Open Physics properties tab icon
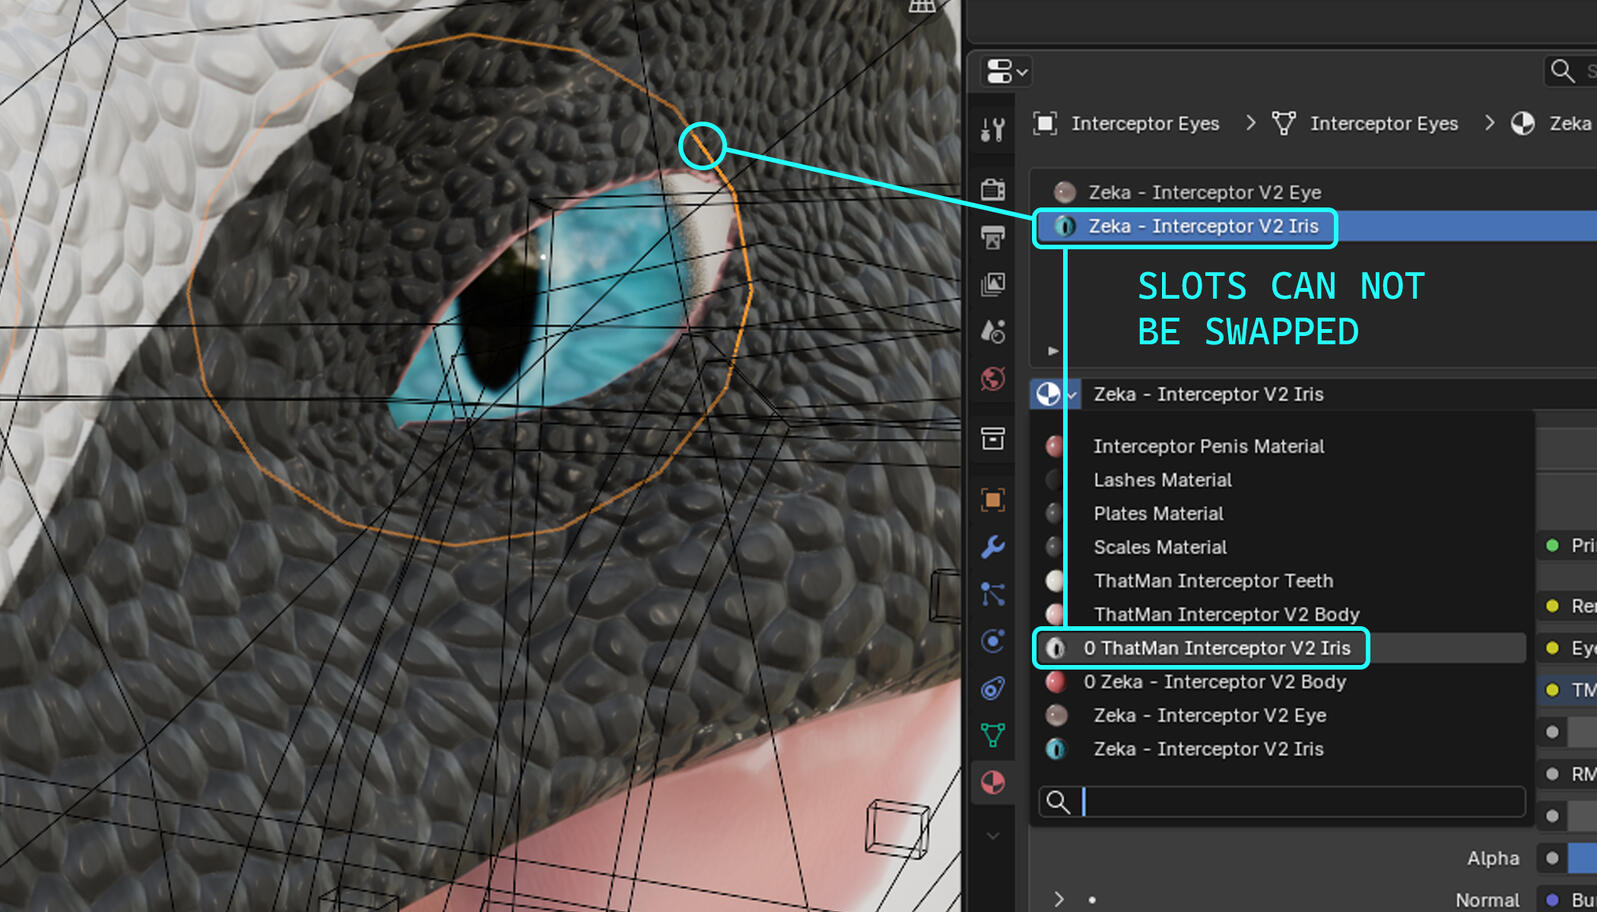Viewport: 1597px width, 912px height. [x=993, y=641]
